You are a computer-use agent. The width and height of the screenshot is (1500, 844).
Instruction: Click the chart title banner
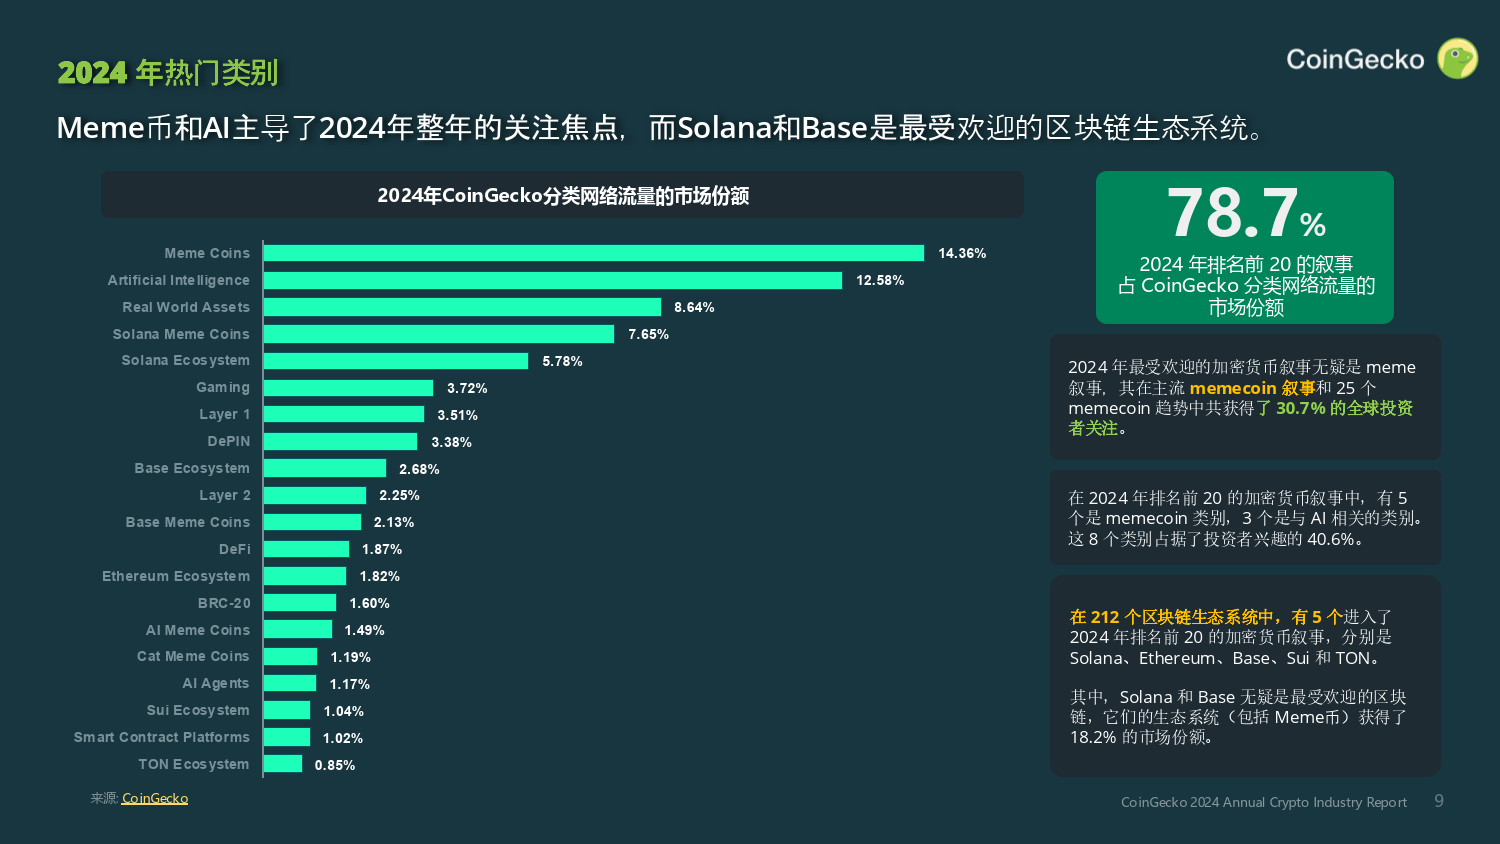(x=562, y=195)
